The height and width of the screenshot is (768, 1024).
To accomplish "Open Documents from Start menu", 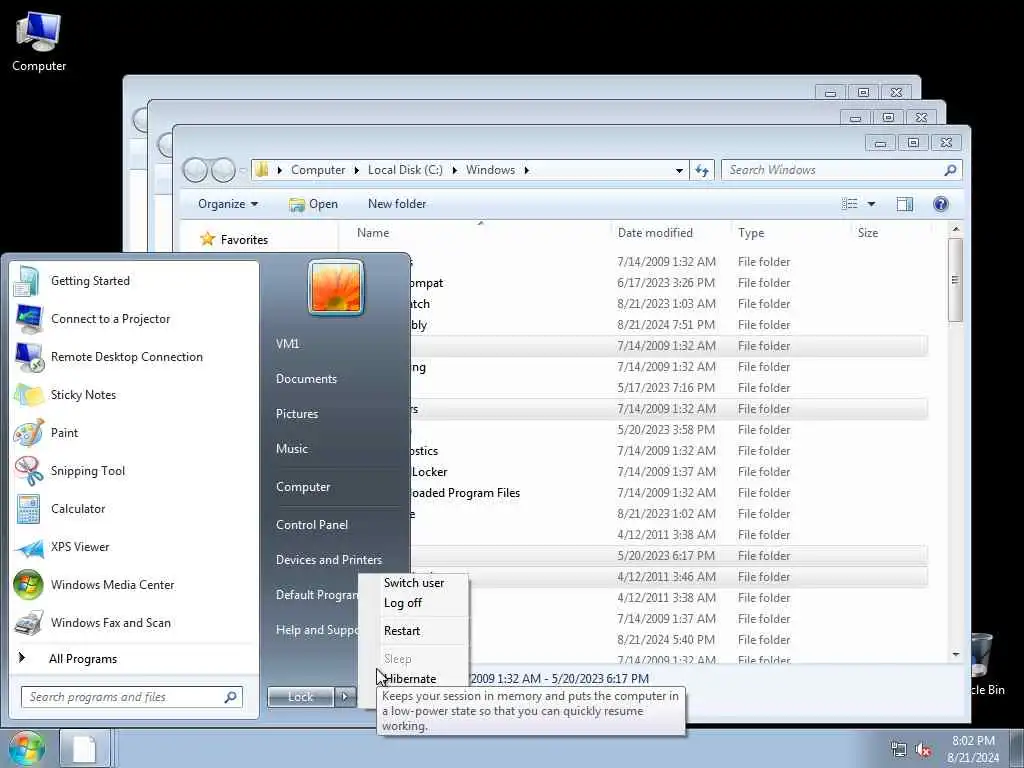I will 306,379.
